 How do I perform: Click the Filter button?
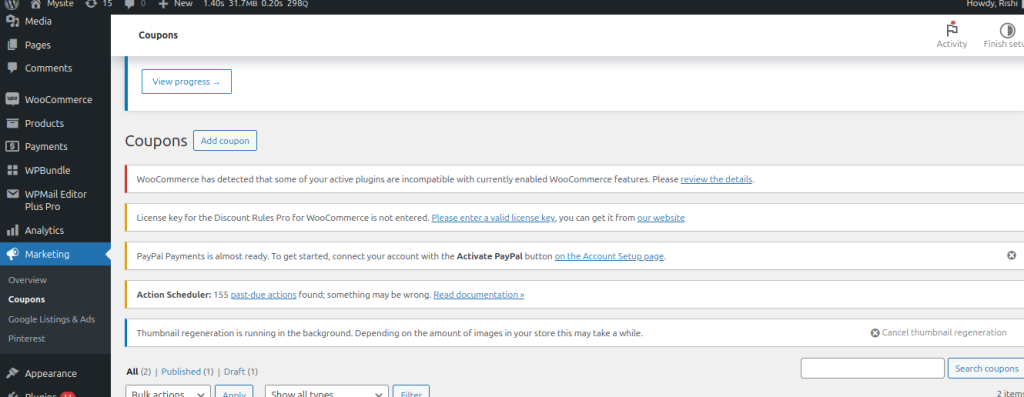click(411, 392)
